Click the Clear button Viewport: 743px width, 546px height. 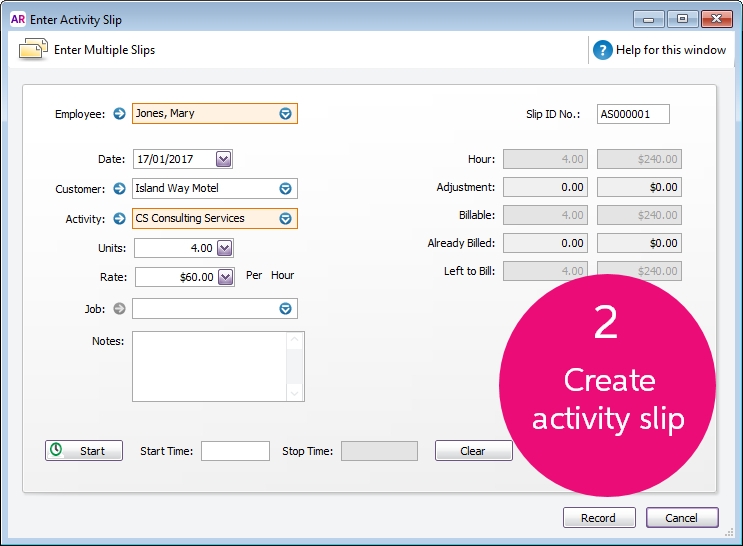click(473, 451)
